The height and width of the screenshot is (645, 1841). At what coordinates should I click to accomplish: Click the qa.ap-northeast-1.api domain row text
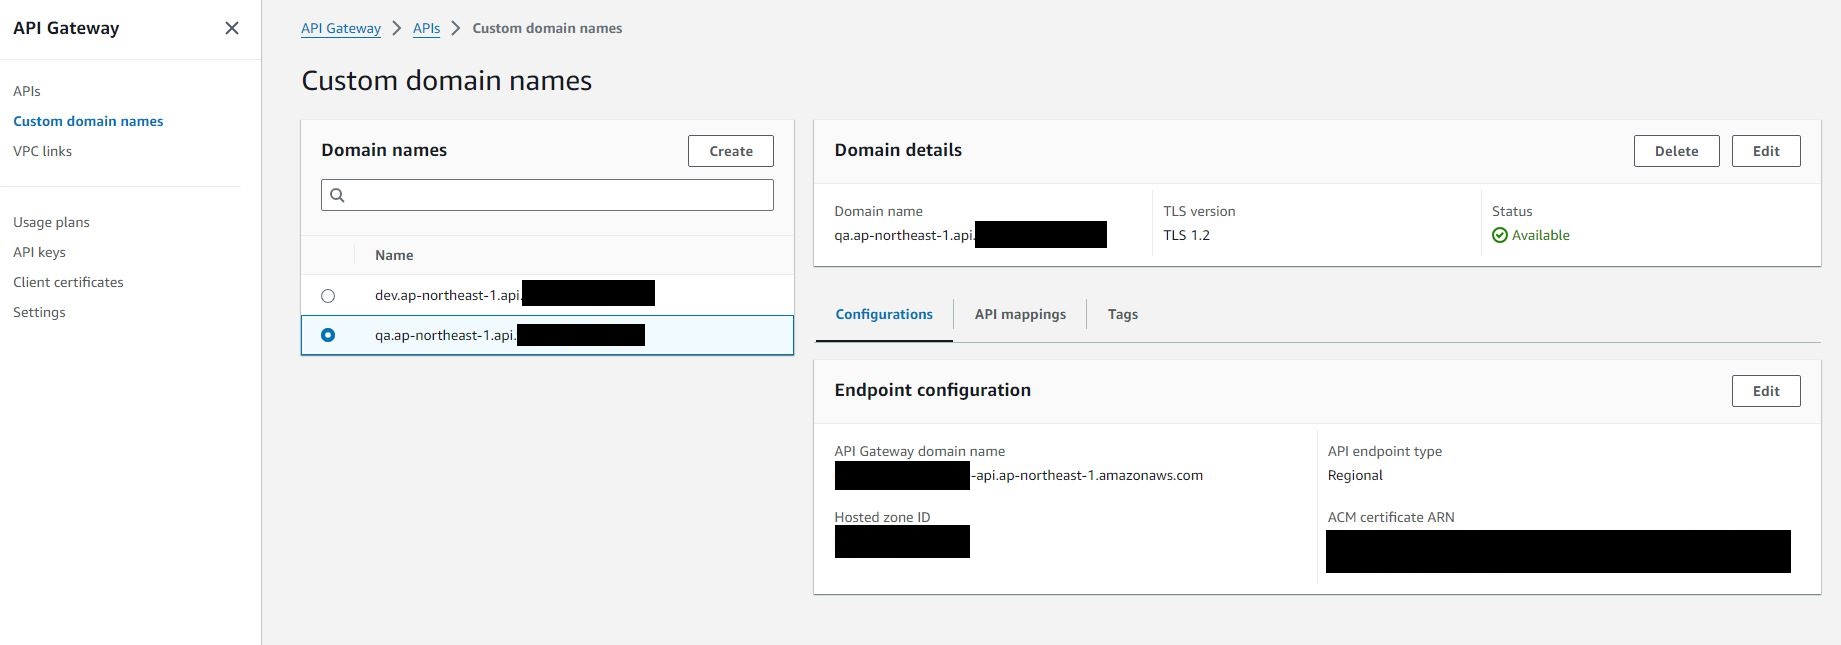pyautogui.click(x=446, y=335)
